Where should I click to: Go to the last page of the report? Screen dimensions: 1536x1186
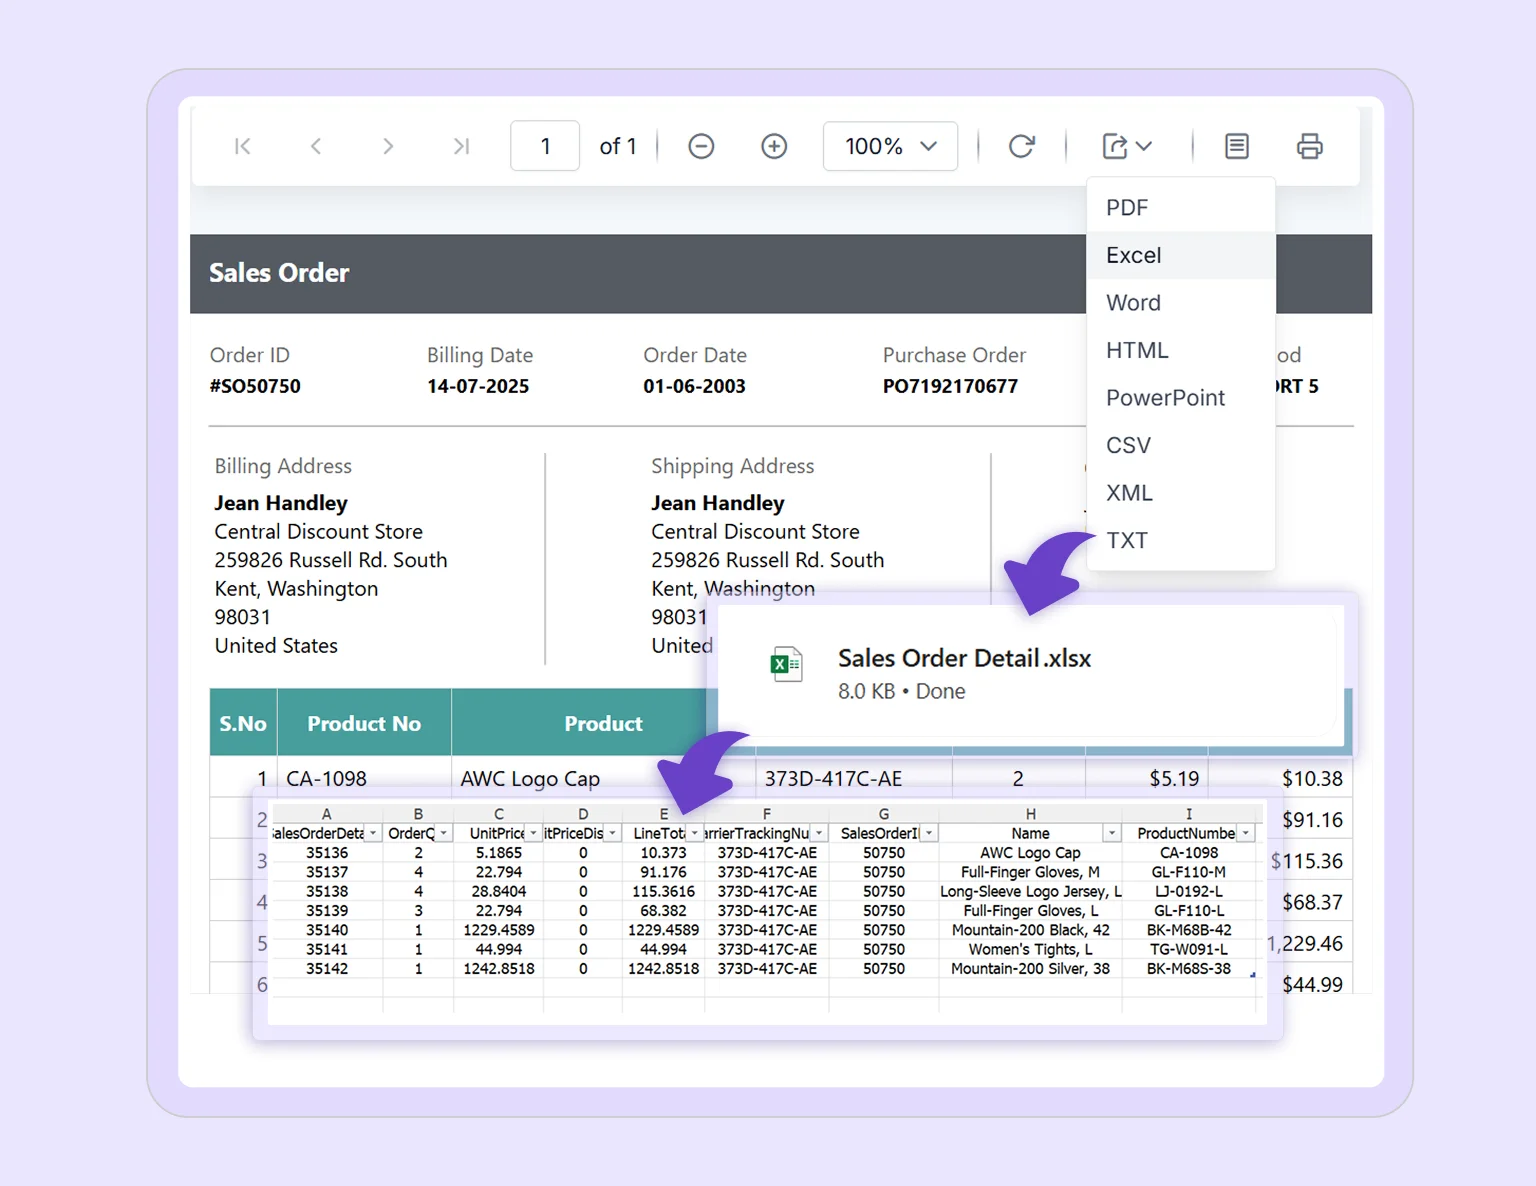(x=461, y=146)
